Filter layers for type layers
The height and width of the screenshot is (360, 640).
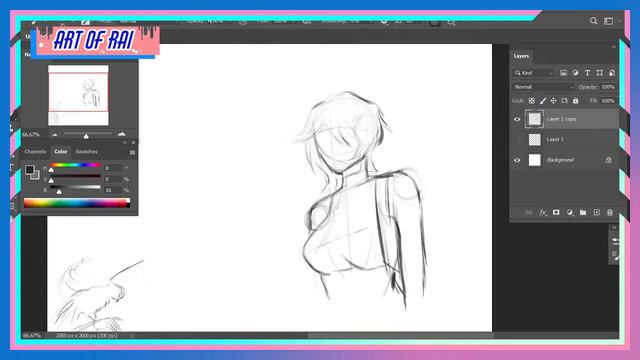[x=587, y=73]
